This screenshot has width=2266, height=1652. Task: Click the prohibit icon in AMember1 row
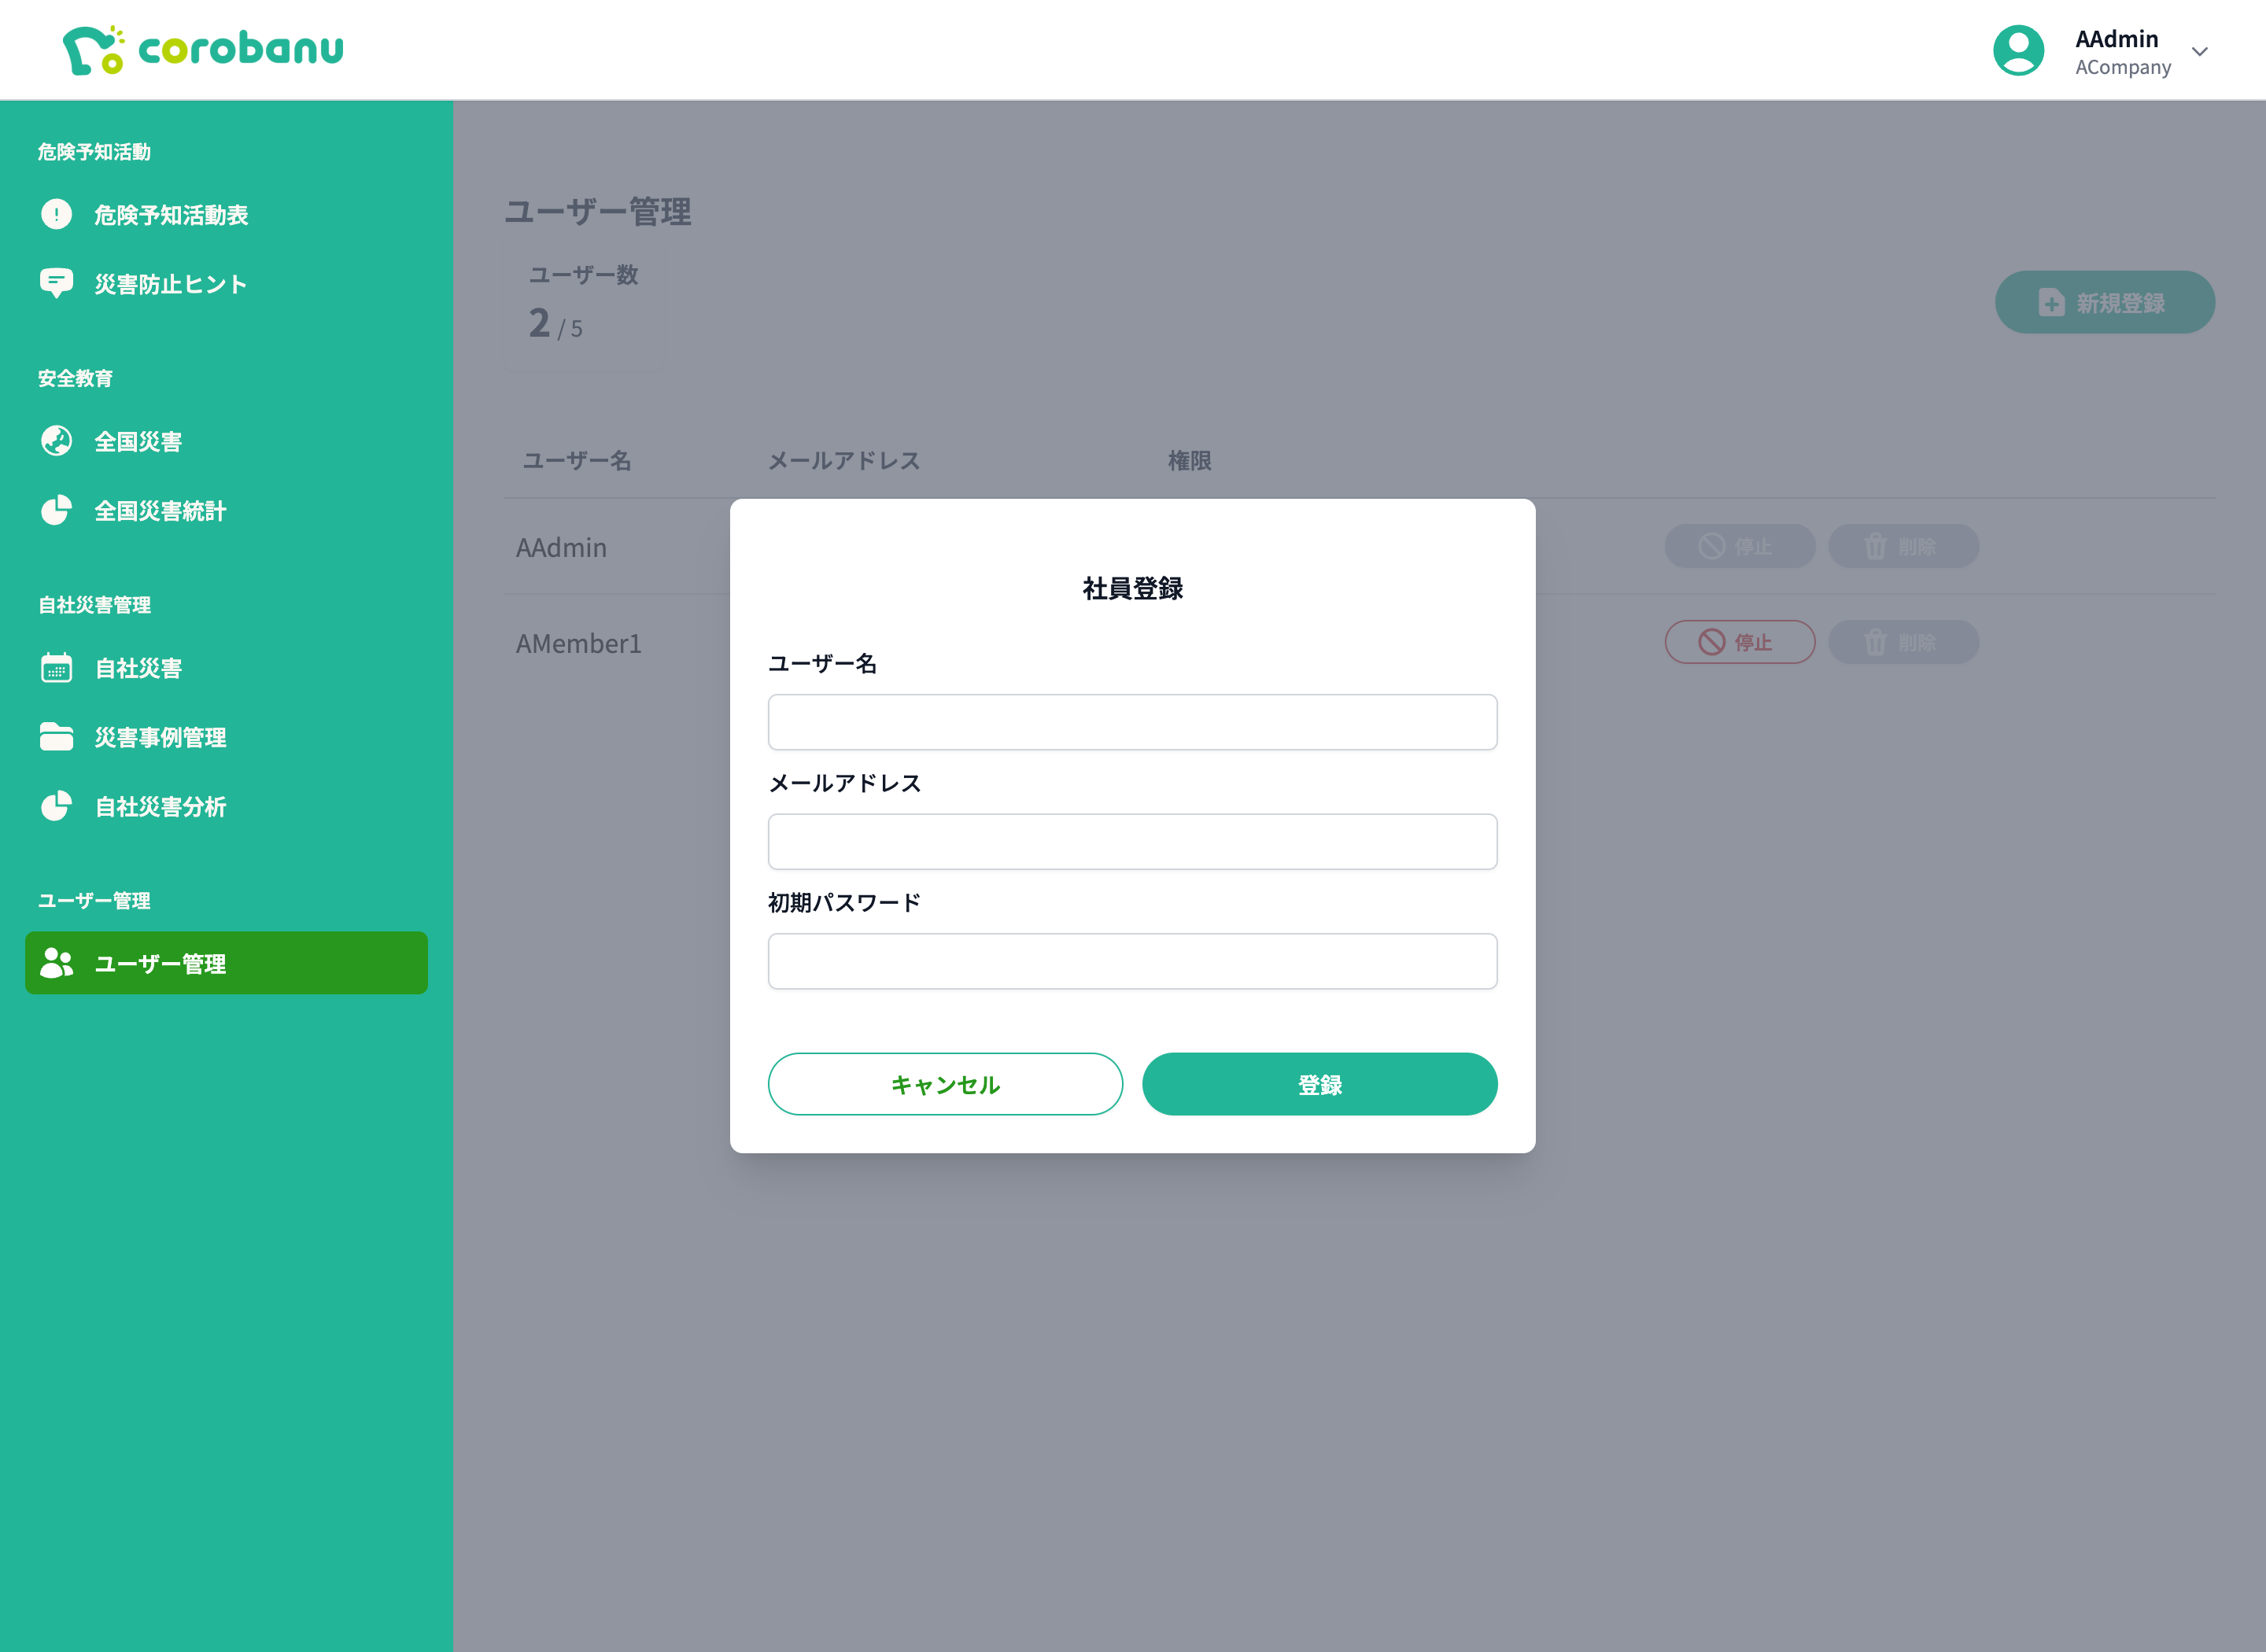click(x=1711, y=642)
